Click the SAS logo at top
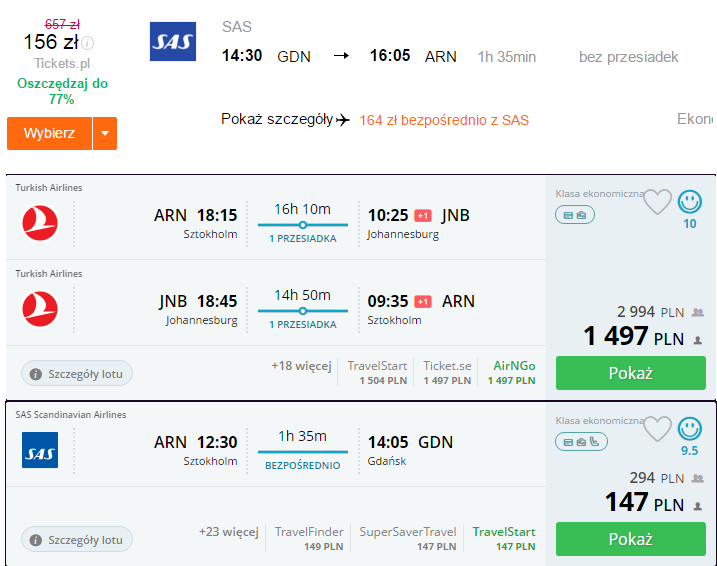717x566 pixels. click(173, 42)
